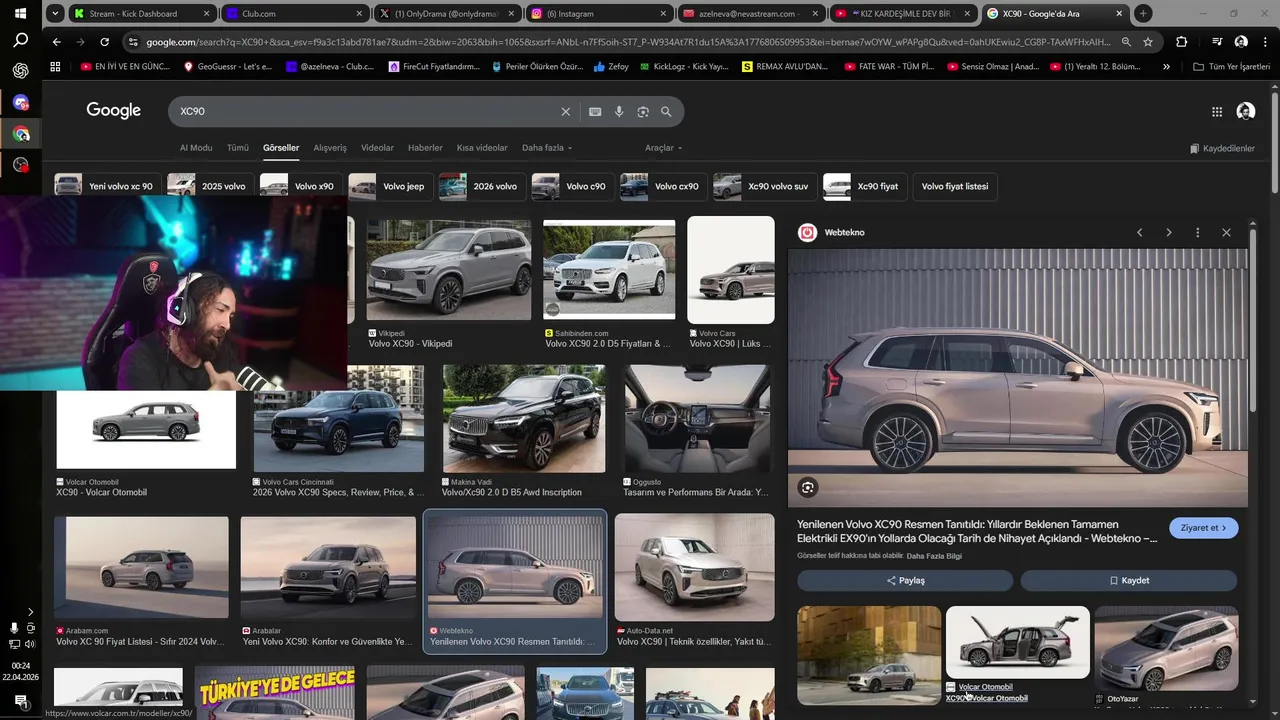This screenshot has width=1280, height=720.
Task: Submit search with the magnifier icon
Action: coord(666,112)
